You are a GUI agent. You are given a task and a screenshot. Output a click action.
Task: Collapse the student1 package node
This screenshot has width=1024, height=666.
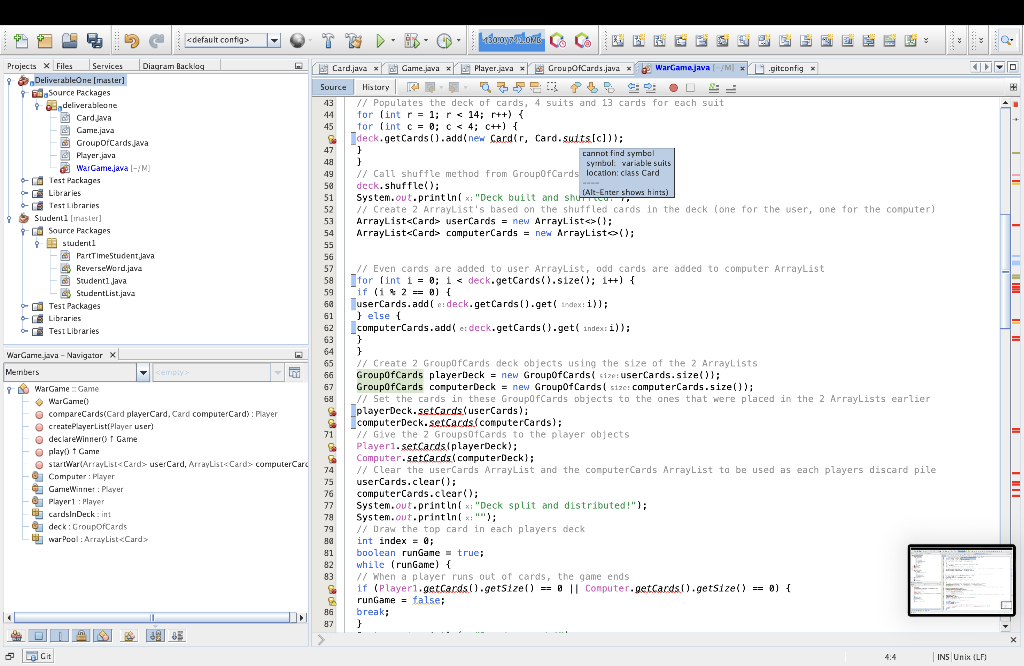pyautogui.click(x=39, y=243)
